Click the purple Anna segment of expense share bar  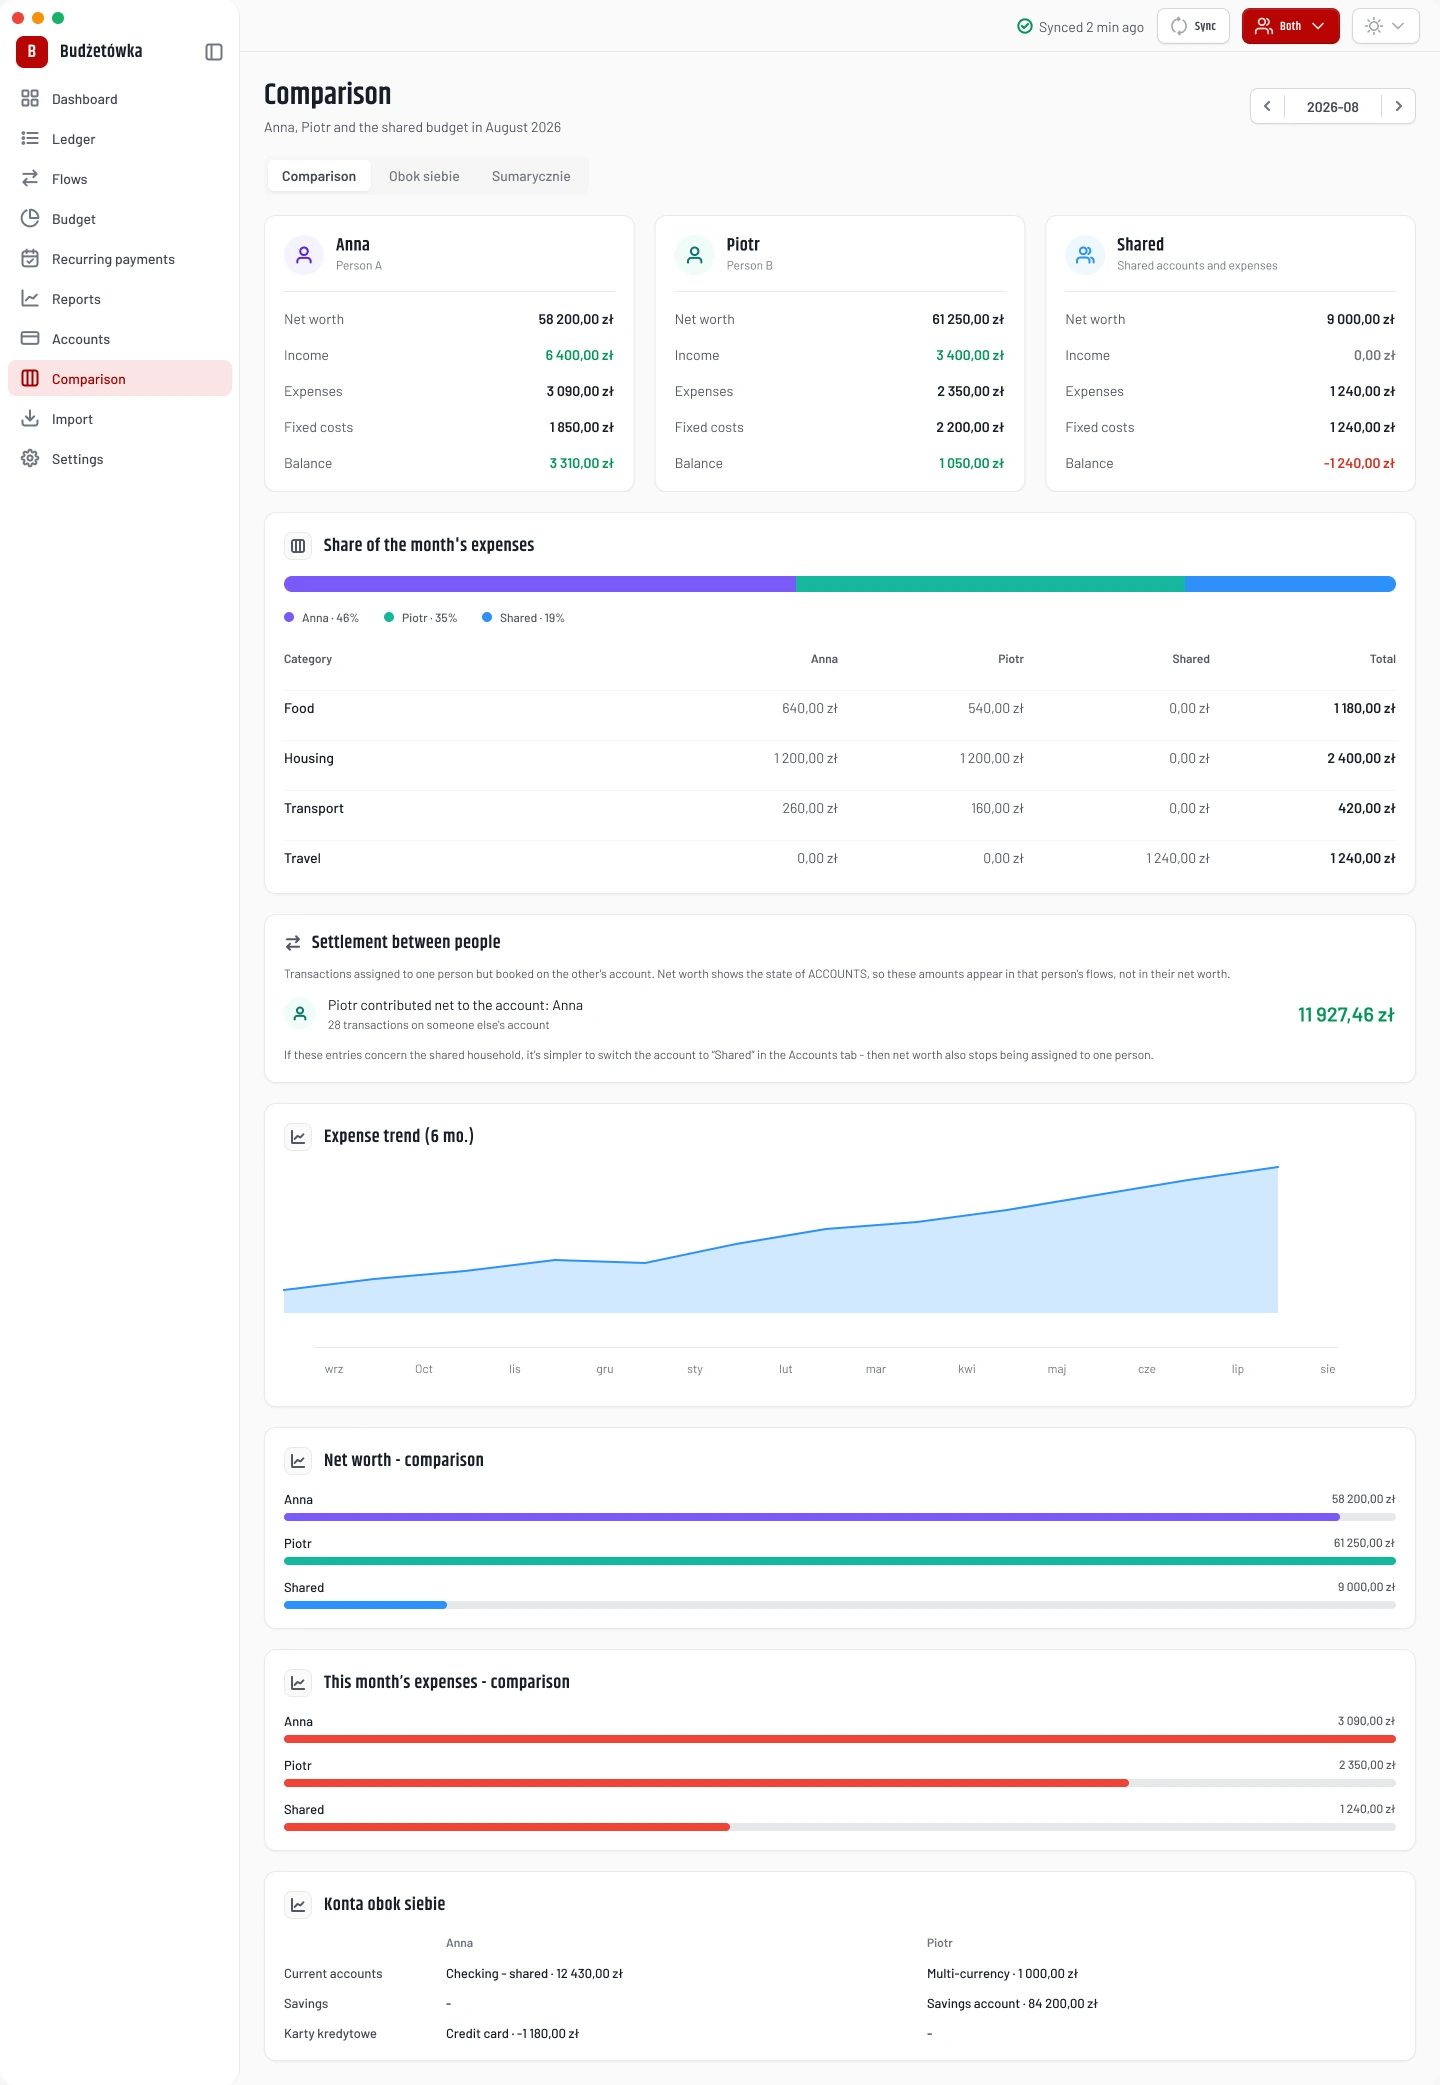tap(540, 584)
